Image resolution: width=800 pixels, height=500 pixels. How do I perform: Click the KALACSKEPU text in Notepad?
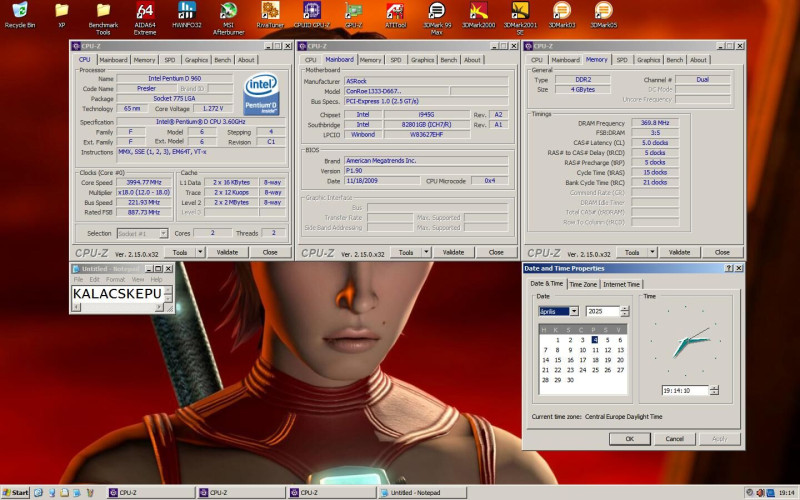pyautogui.click(x=117, y=294)
